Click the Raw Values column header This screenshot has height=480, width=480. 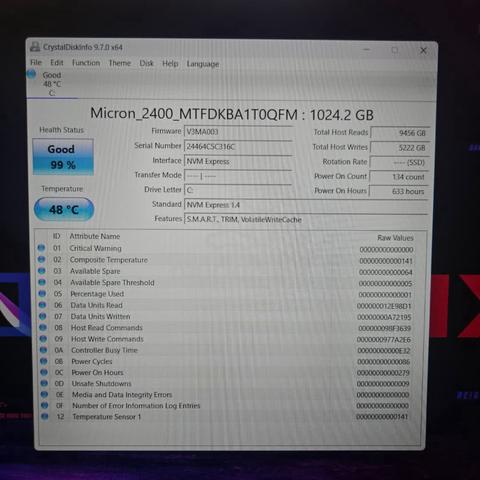395,238
